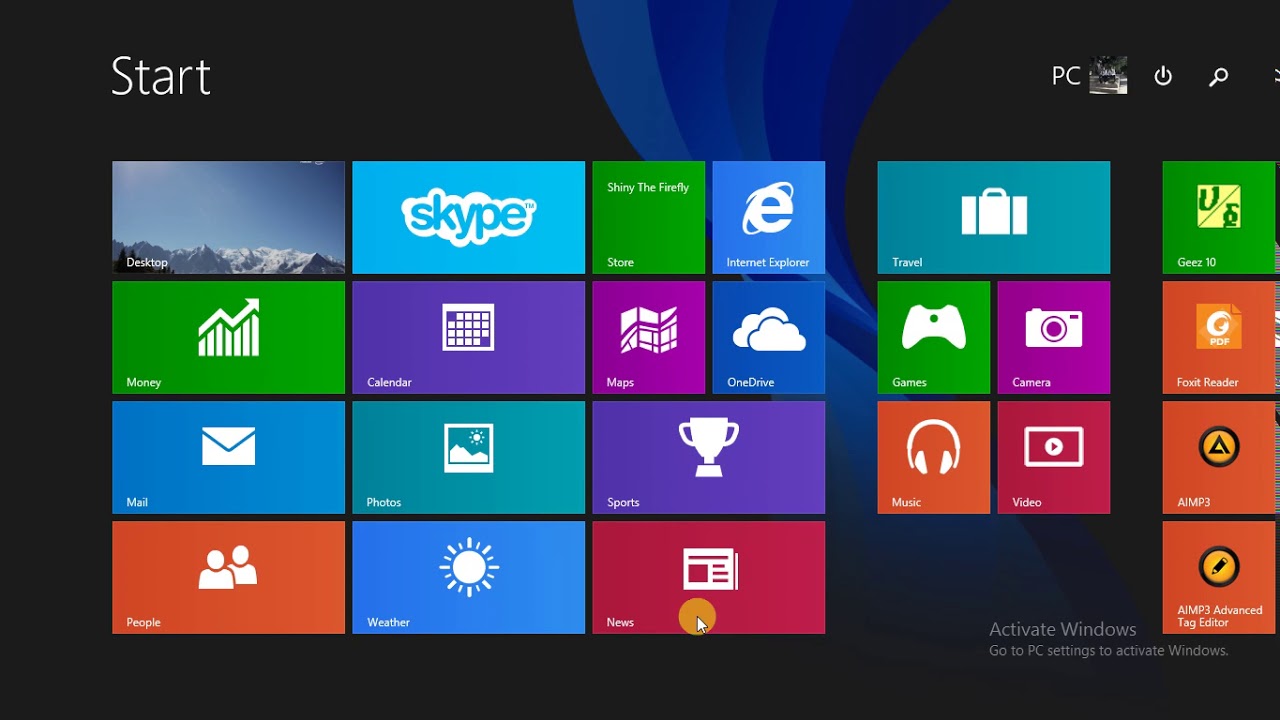Open the News tile
Image resolution: width=1280 pixels, height=720 pixels.
click(708, 577)
